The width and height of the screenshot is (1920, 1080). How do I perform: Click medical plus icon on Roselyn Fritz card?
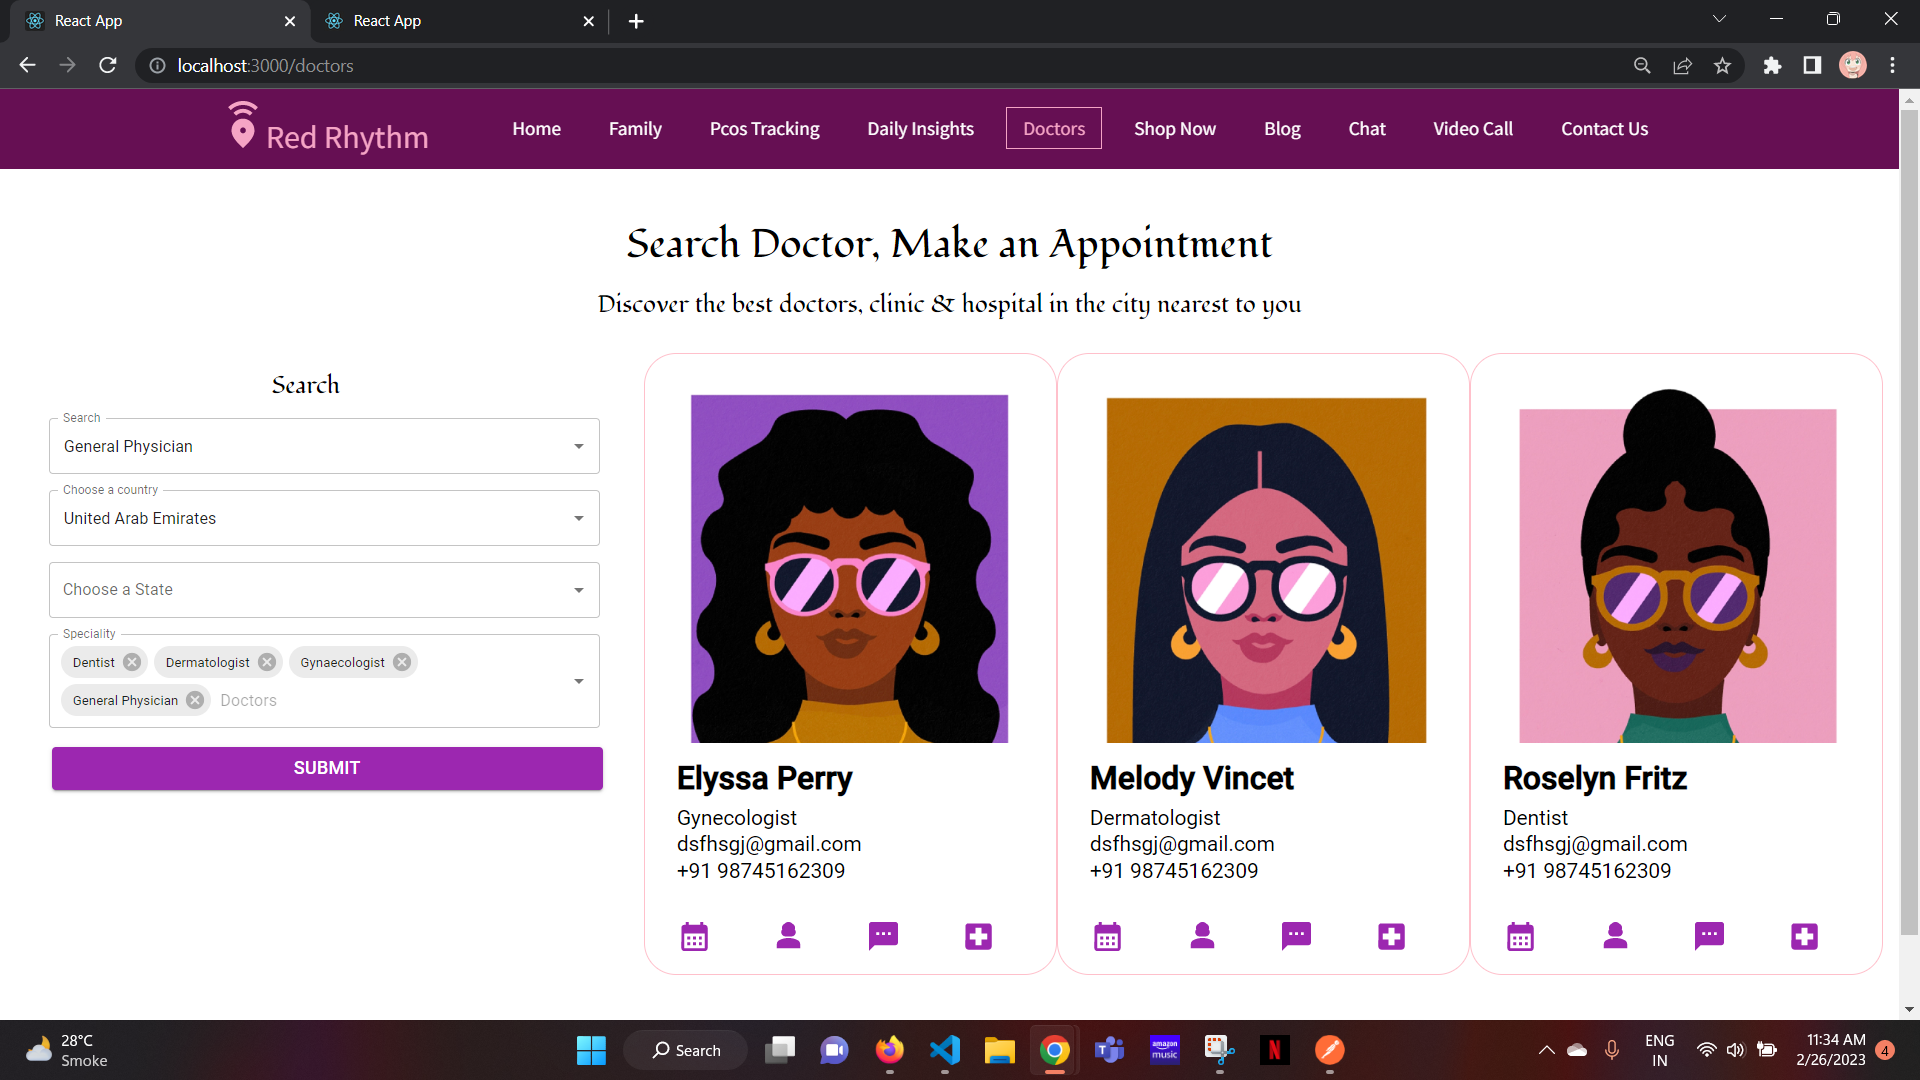1804,937
